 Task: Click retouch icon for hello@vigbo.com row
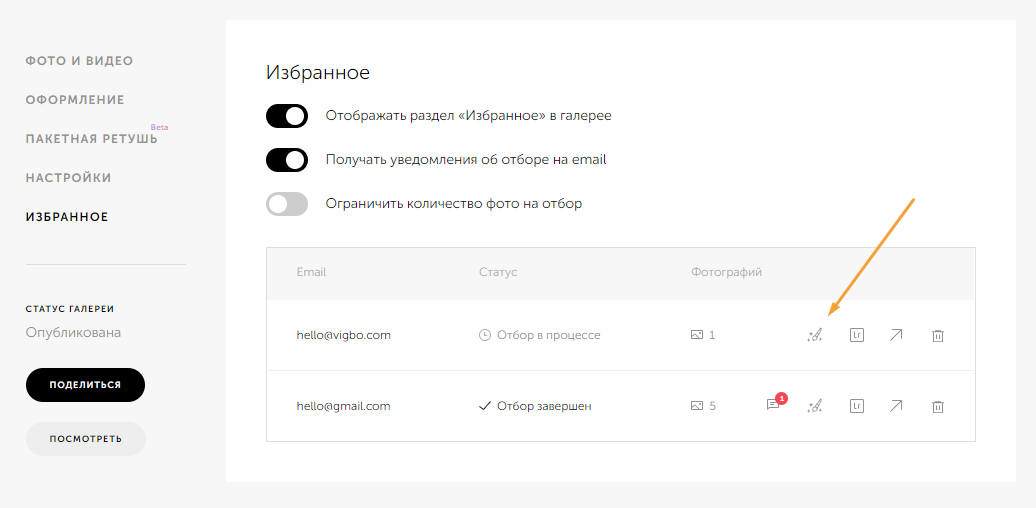(x=815, y=336)
